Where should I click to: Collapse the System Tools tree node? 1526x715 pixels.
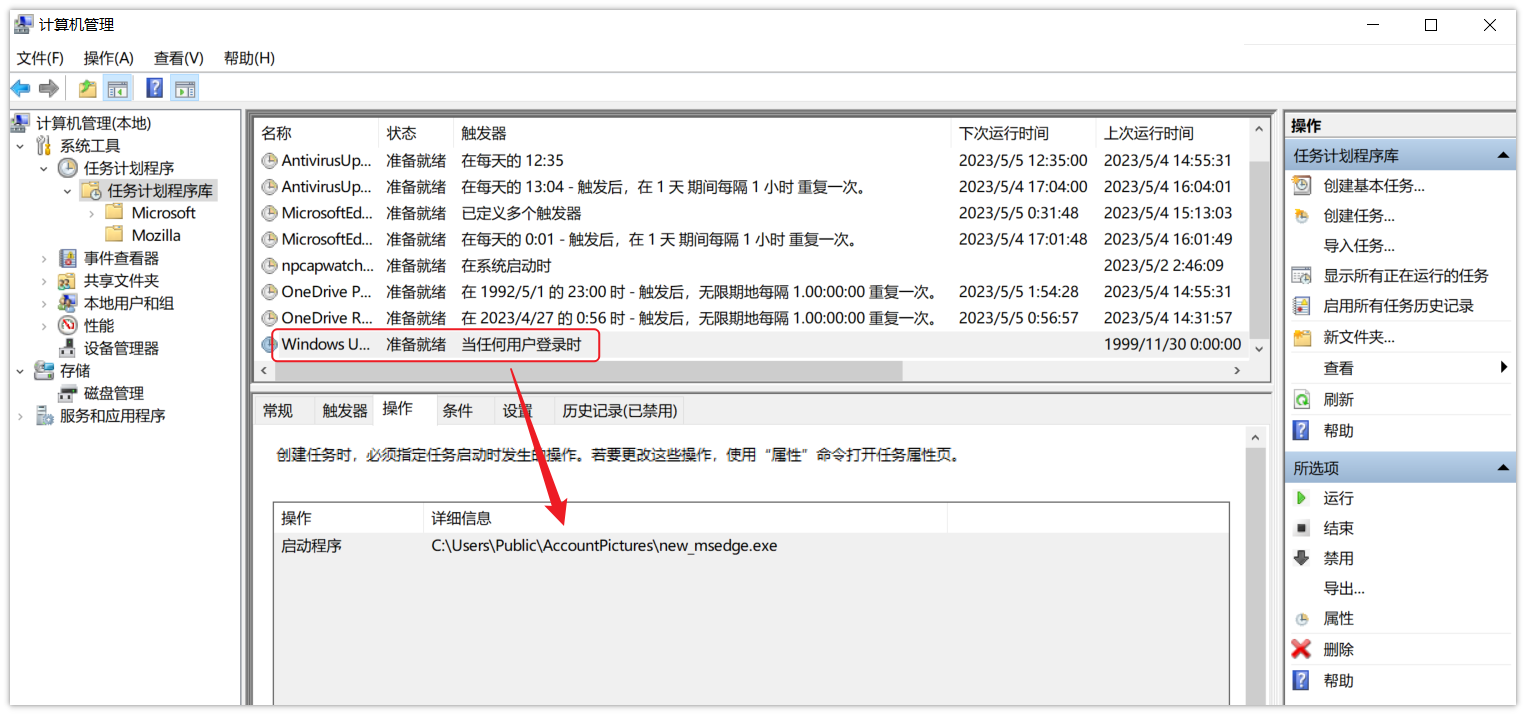[x=21, y=146]
